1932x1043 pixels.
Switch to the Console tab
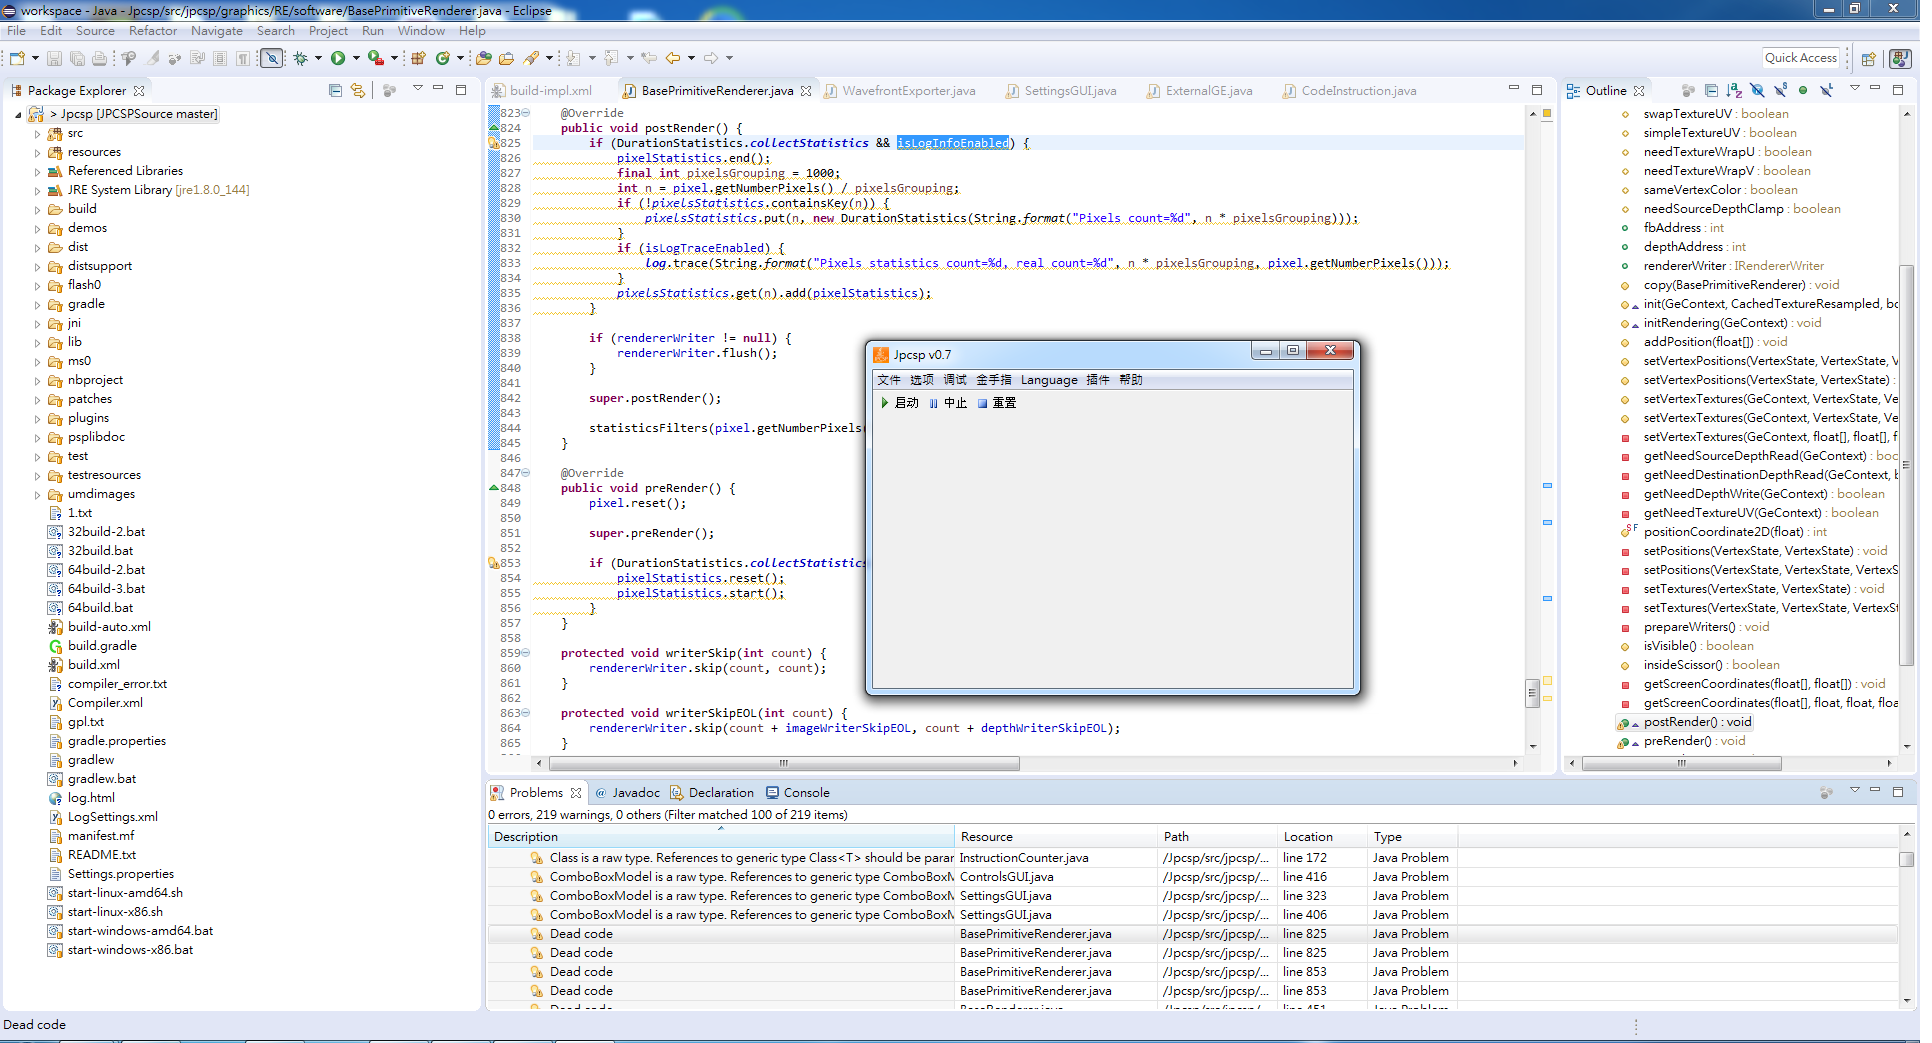click(x=806, y=793)
